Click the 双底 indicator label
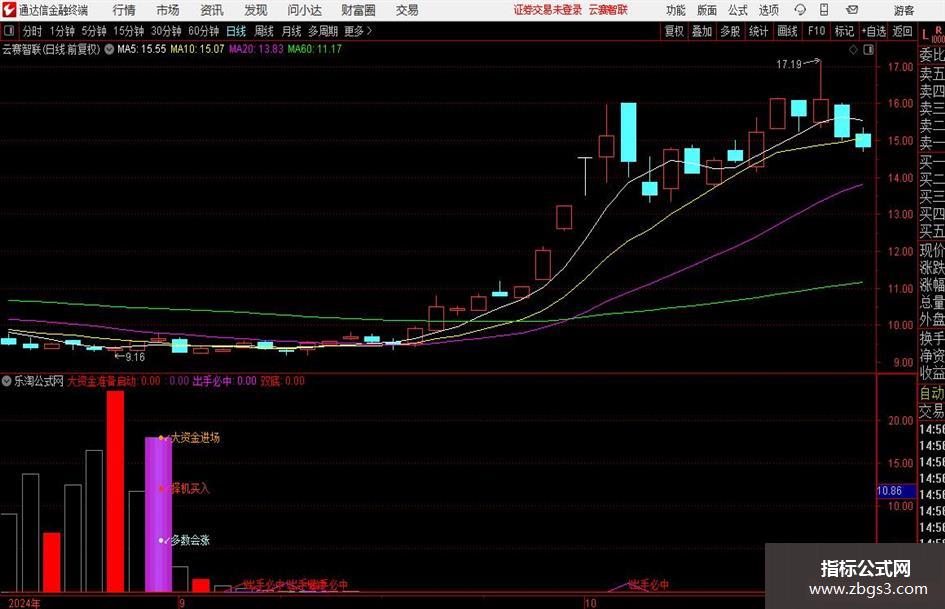945x609 pixels. pyautogui.click(x=271, y=381)
